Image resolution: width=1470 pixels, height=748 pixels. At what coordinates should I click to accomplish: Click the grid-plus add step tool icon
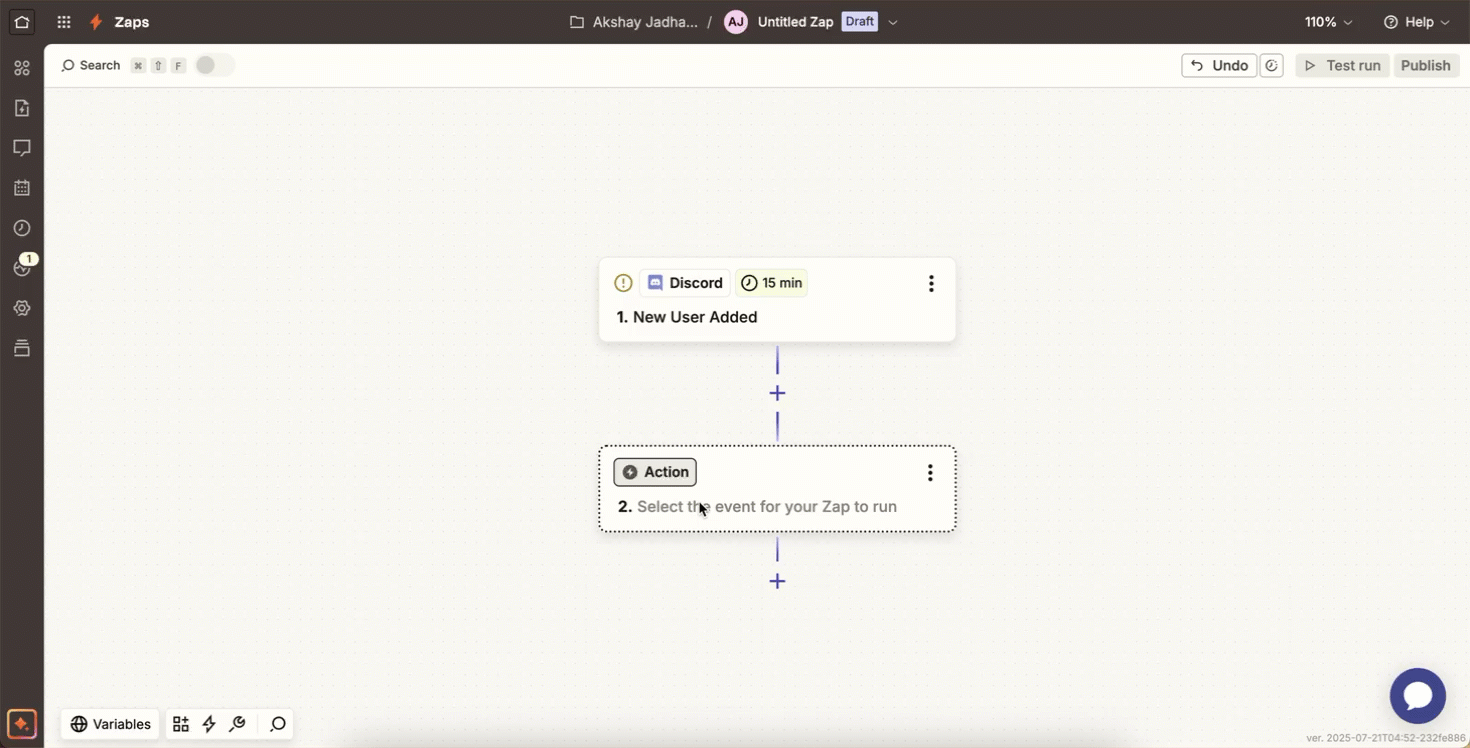pyautogui.click(x=181, y=724)
